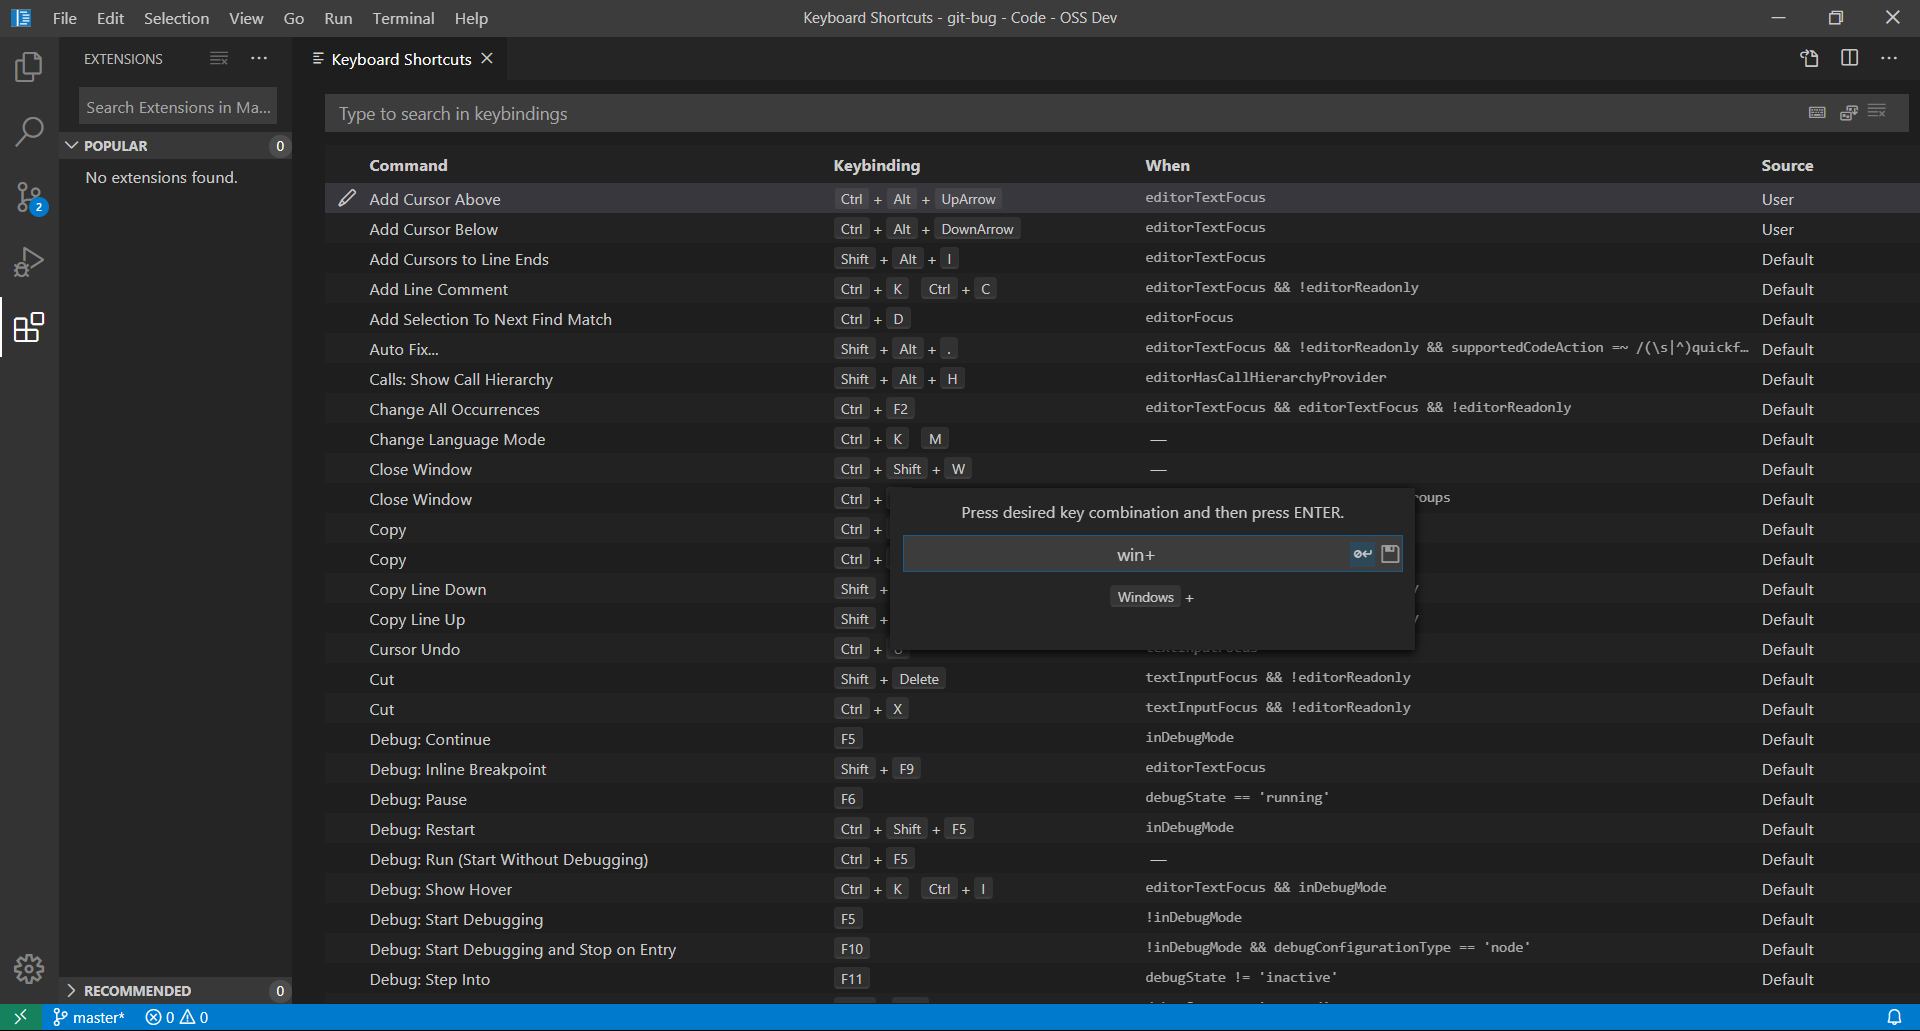Image resolution: width=1920 pixels, height=1031 pixels.
Task: Select the Keyboard Shortcuts tab
Action: [401, 59]
